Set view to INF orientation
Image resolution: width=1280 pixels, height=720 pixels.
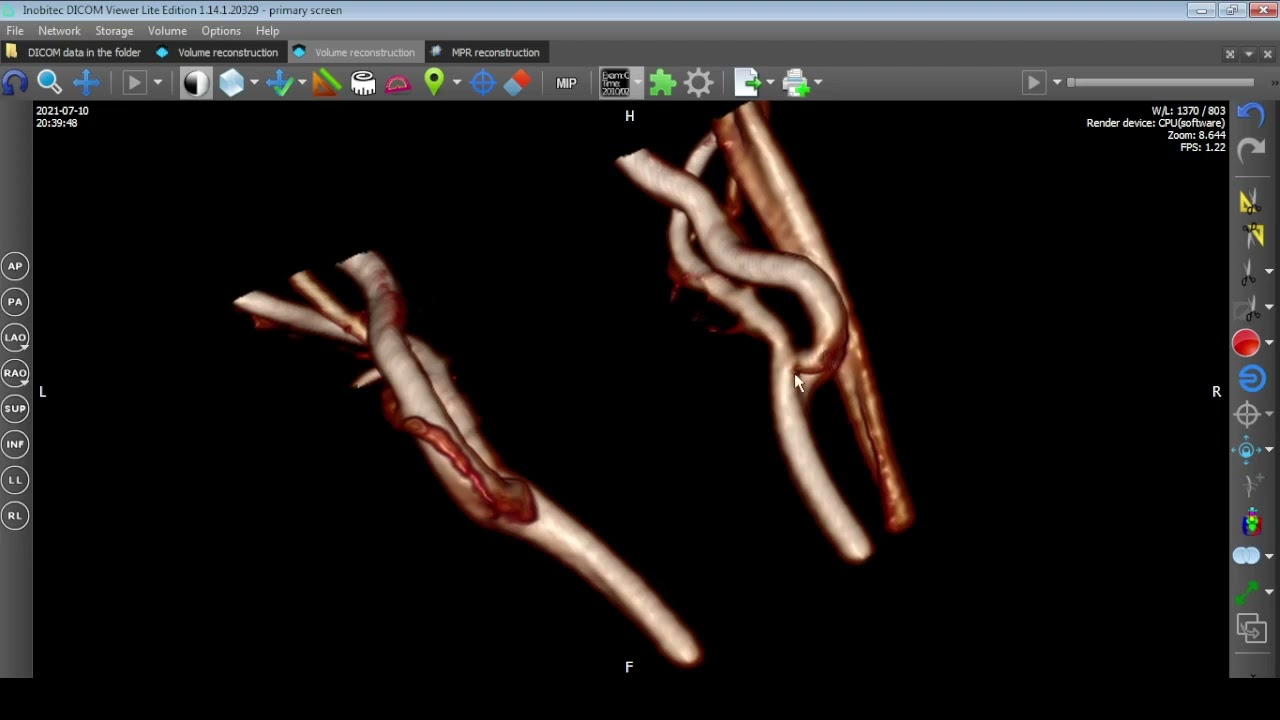tap(15, 444)
